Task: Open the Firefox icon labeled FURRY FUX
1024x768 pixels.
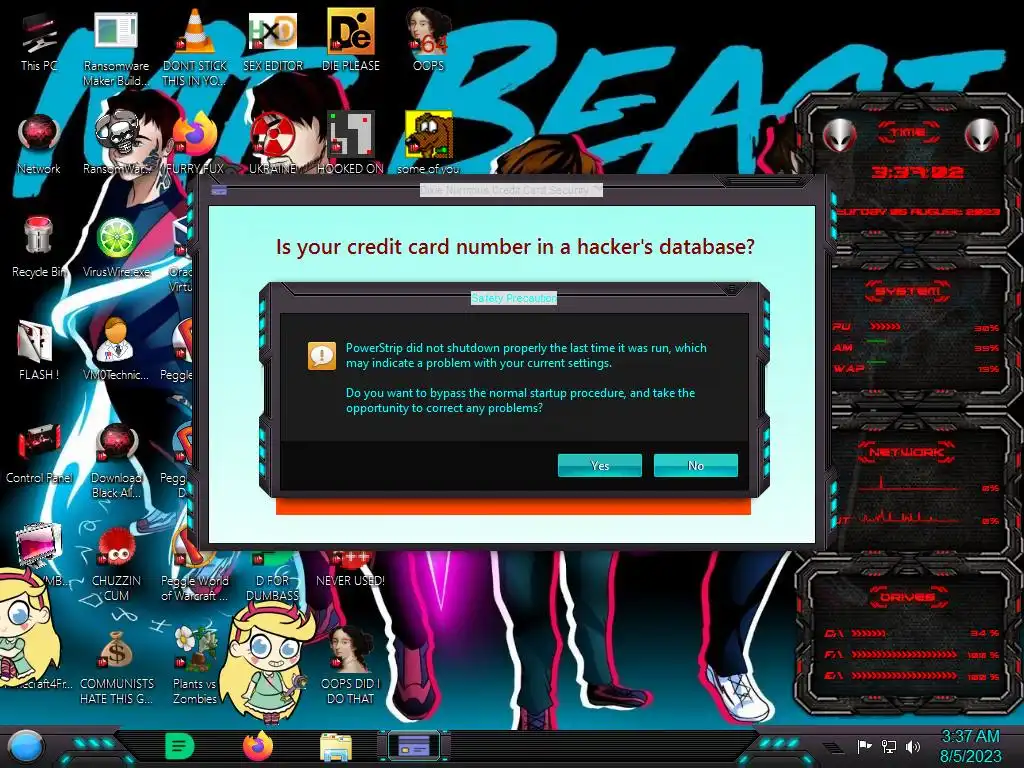Action: point(195,144)
